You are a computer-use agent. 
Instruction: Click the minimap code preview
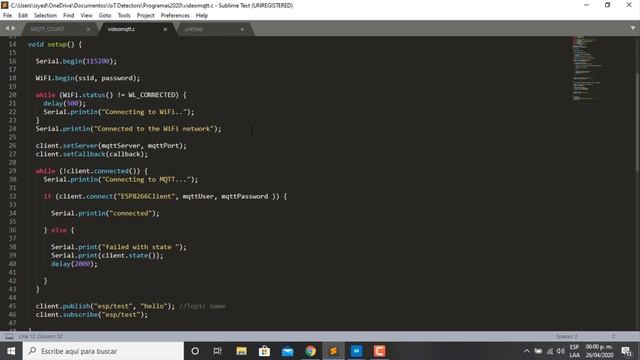[x=587, y=68]
